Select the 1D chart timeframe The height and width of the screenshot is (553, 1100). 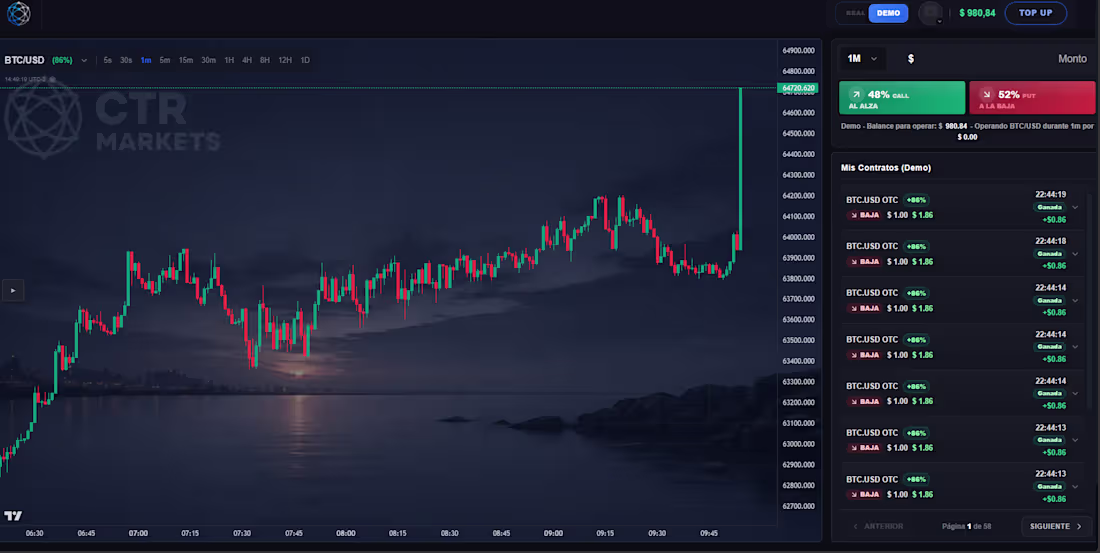click(305, 60)
